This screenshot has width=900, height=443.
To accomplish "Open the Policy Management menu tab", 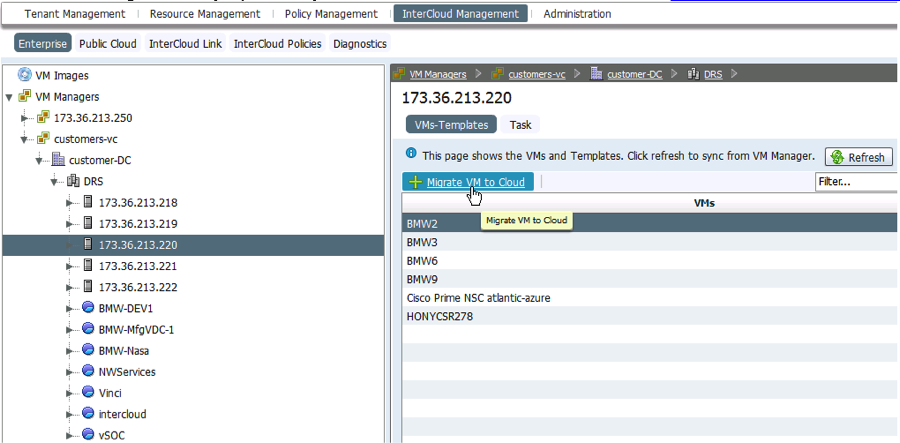I will 331,14.
